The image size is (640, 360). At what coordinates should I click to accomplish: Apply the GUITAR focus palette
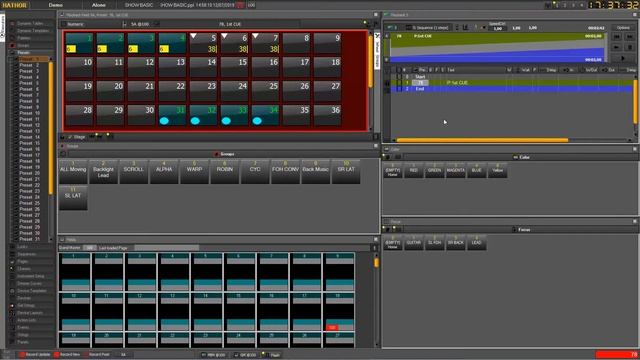413,242
